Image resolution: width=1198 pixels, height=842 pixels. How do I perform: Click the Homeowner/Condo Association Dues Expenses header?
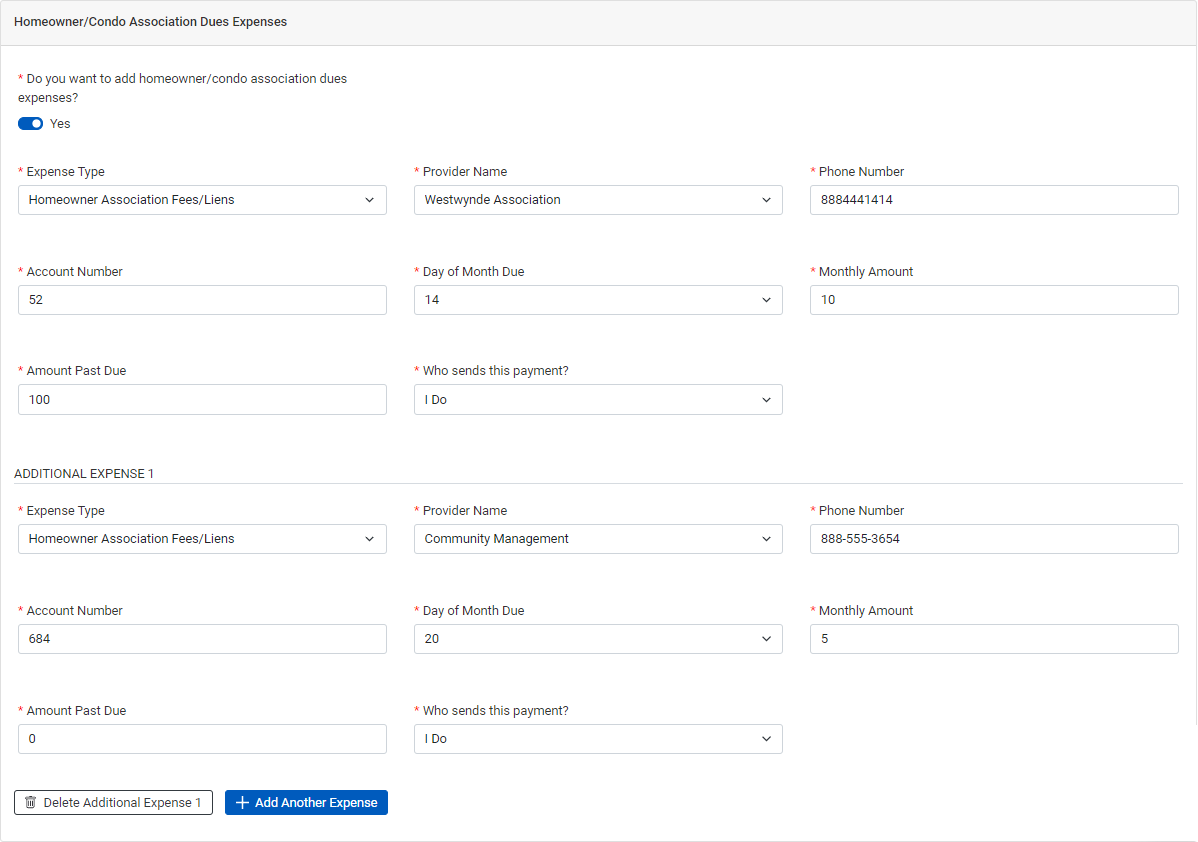[x=151, y=22]
